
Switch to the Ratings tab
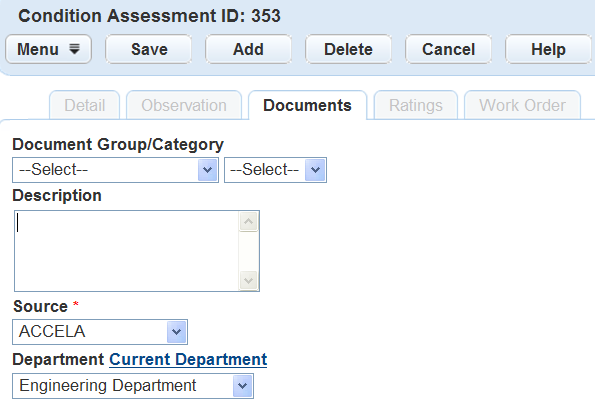(416, 105)
